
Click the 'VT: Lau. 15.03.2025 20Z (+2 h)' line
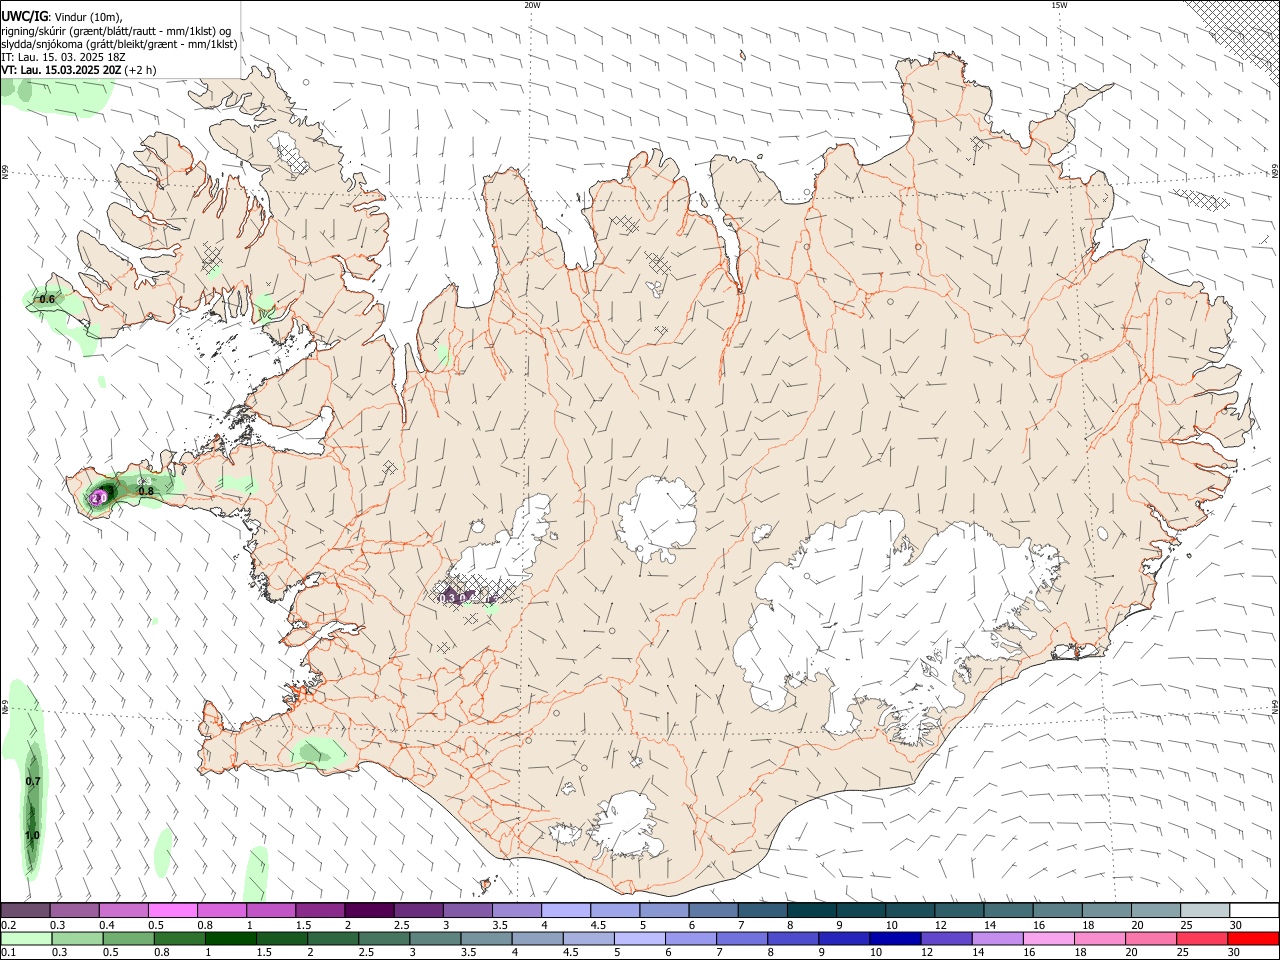point(78,70)
